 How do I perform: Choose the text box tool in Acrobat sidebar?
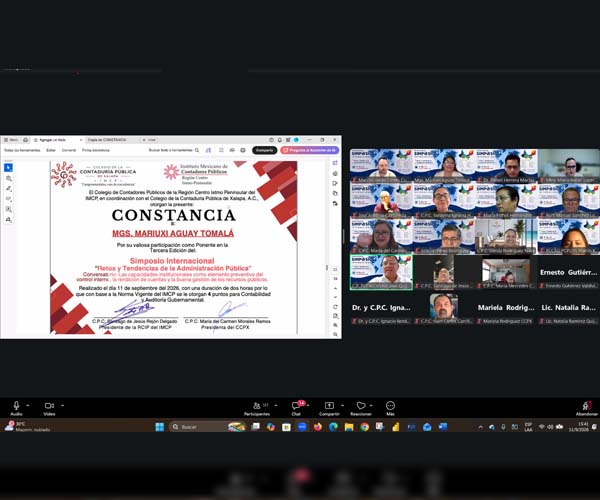click(x=8, y=209)
